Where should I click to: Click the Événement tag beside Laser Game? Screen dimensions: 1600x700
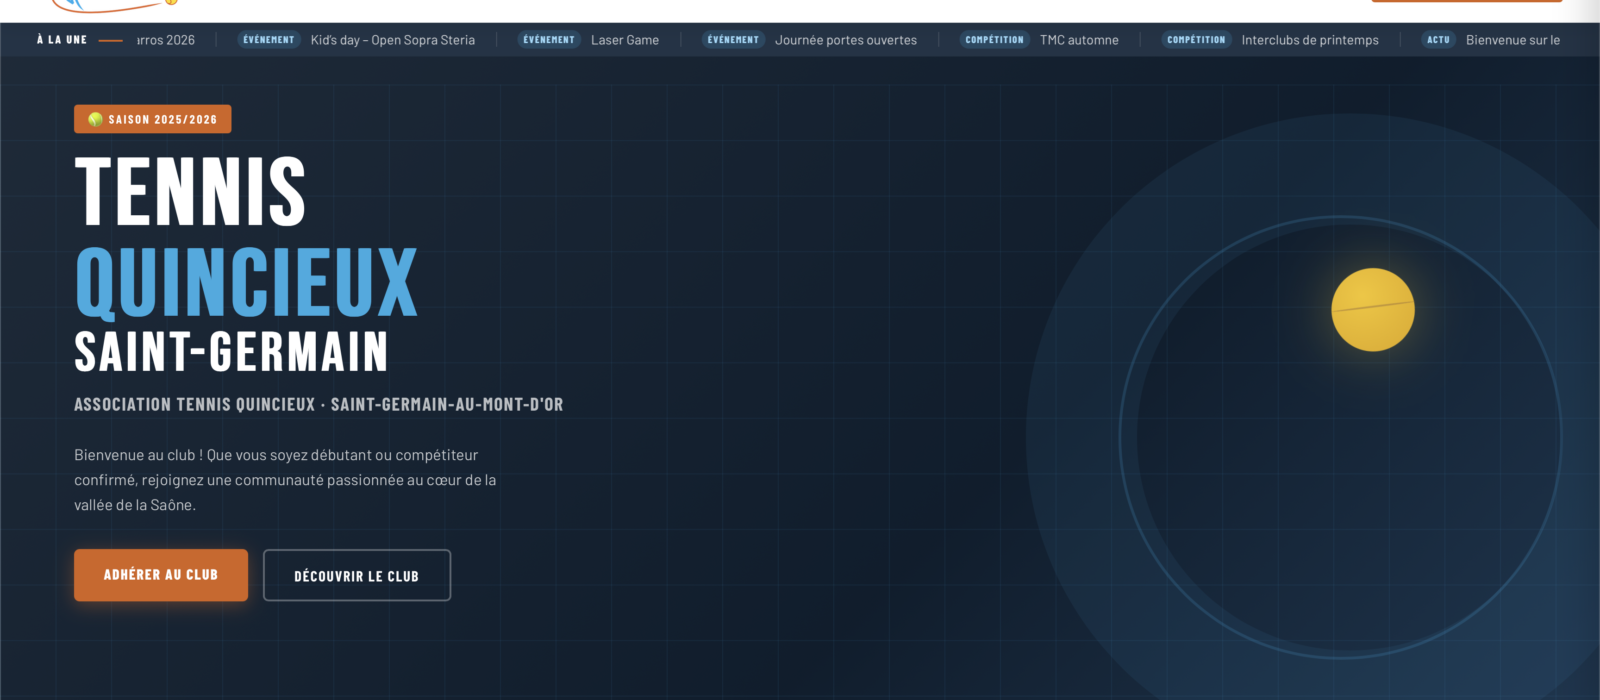pos(549,40)
